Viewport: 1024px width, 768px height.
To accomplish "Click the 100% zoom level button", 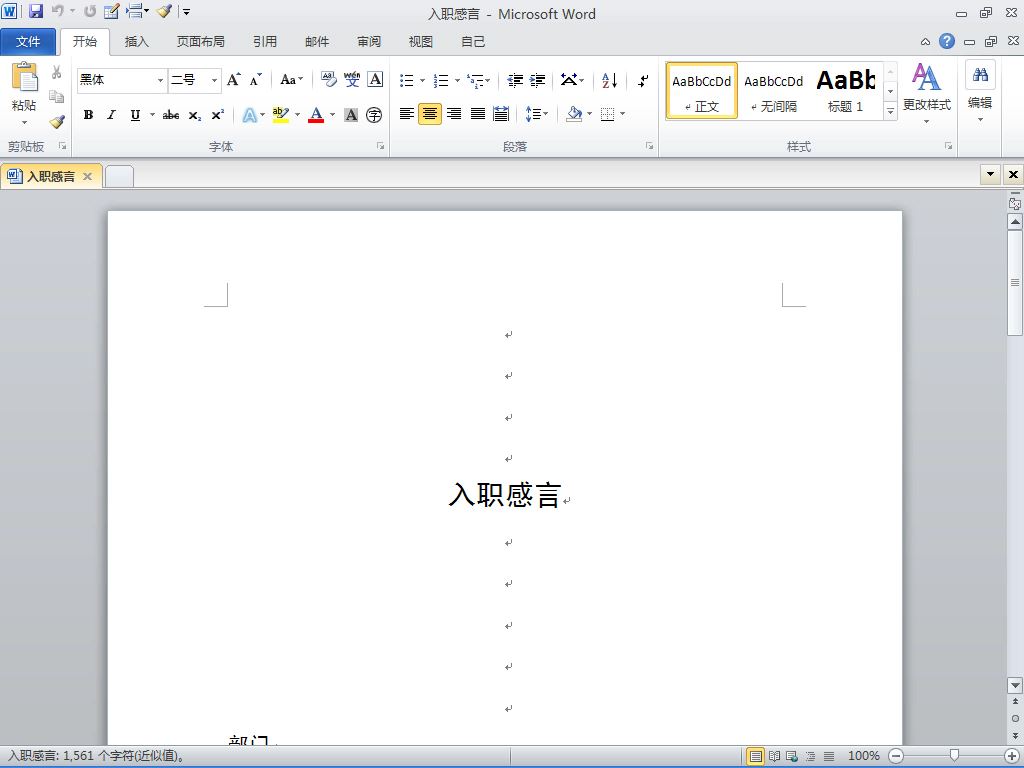I will [863, 756].
